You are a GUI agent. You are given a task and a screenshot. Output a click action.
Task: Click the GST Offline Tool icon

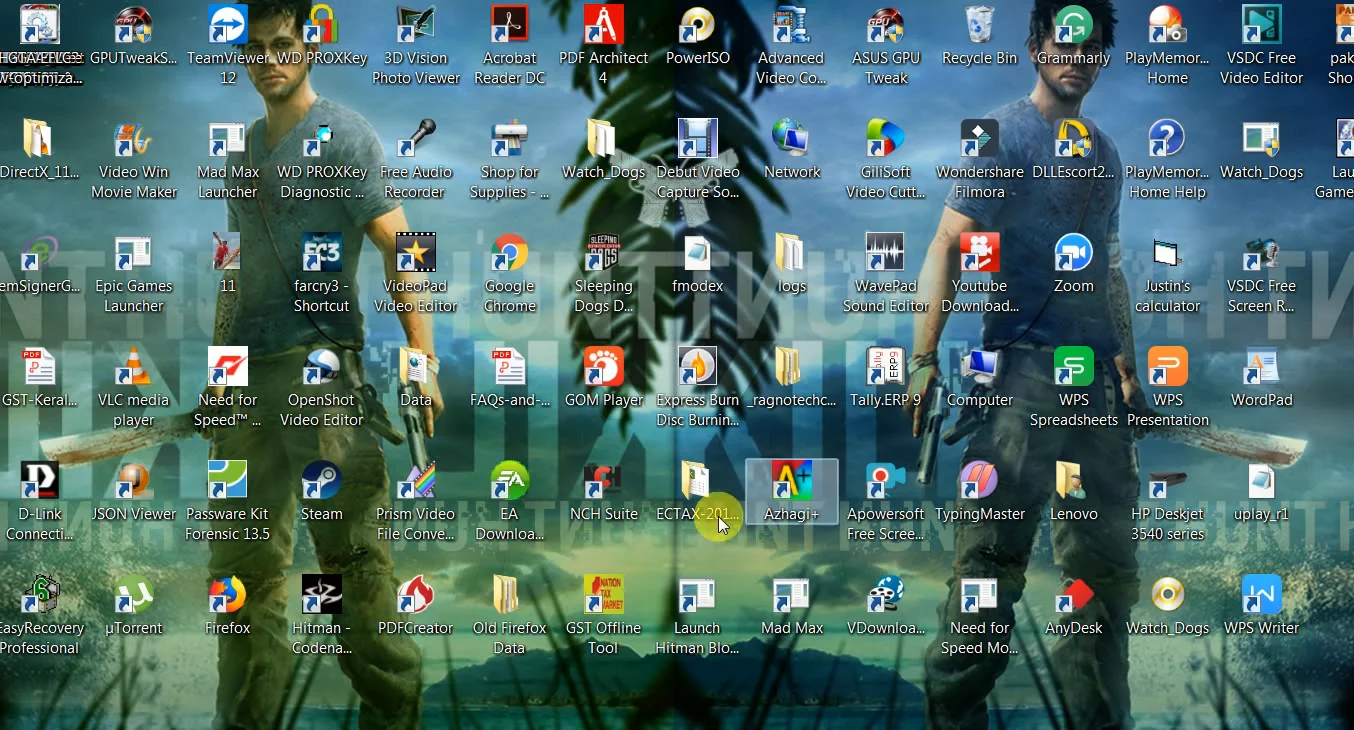(x=604, y=595)
